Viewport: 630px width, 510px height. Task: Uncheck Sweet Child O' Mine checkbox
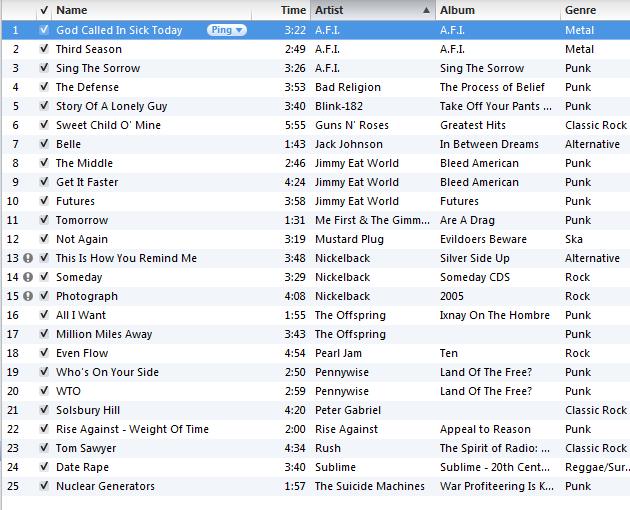[x=44, y=125]
